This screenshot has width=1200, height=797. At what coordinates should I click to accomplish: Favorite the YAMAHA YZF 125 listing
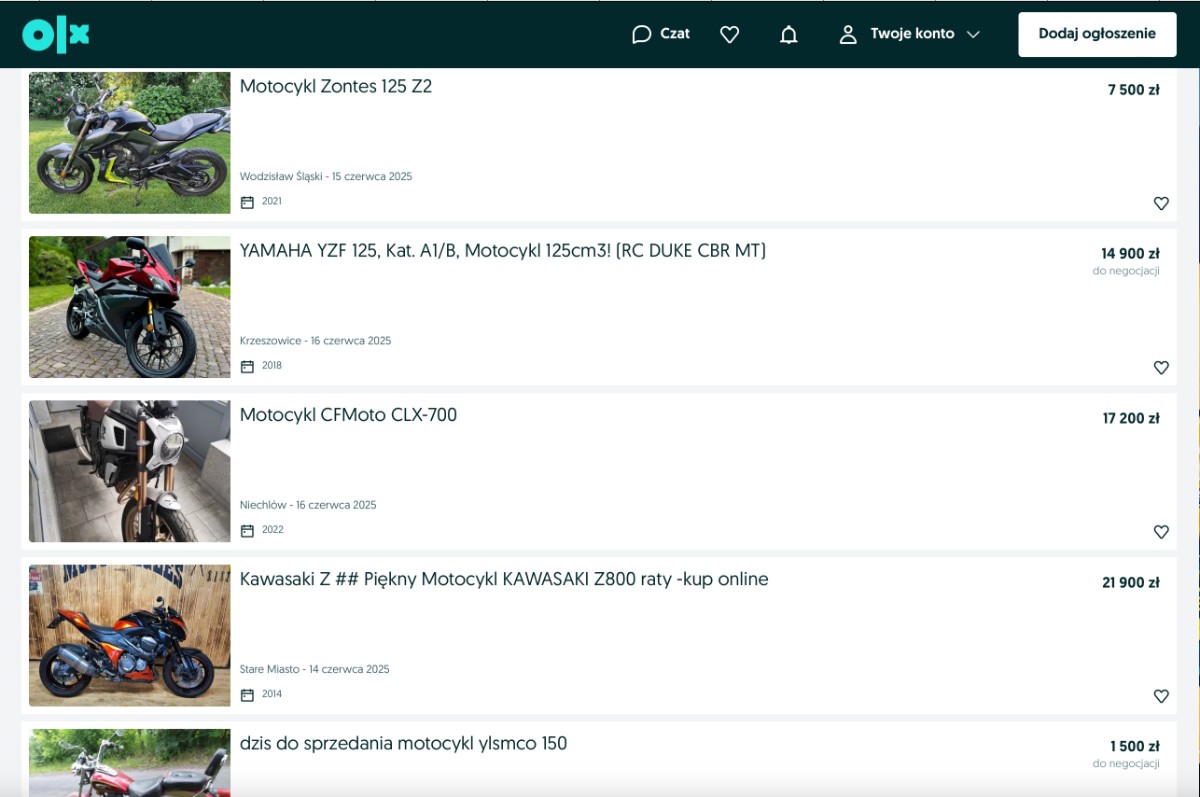click(x=1161, y=367)
